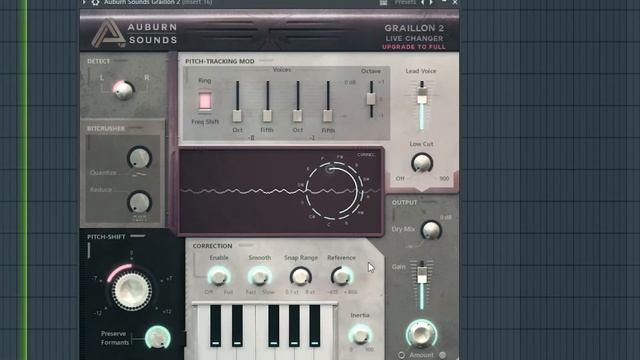Toggle the PITCH-TRACKING MOD section indicator
The width and height of the screenshot is (640, 360).
tap(266, 60)
